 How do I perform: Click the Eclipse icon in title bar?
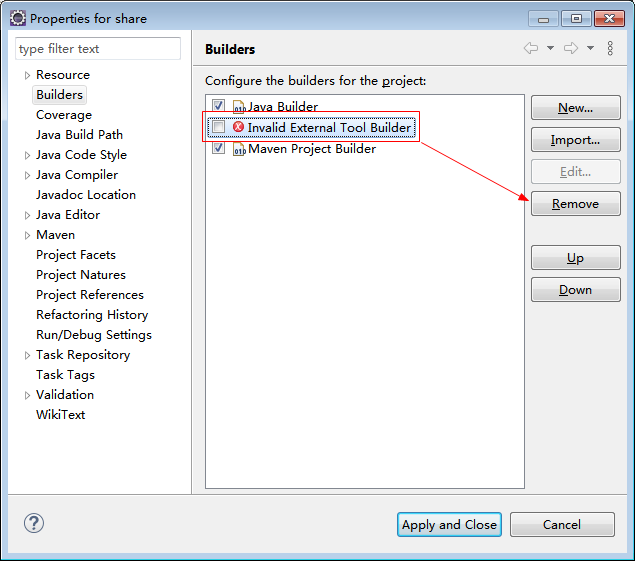click(x=18, y=18)
